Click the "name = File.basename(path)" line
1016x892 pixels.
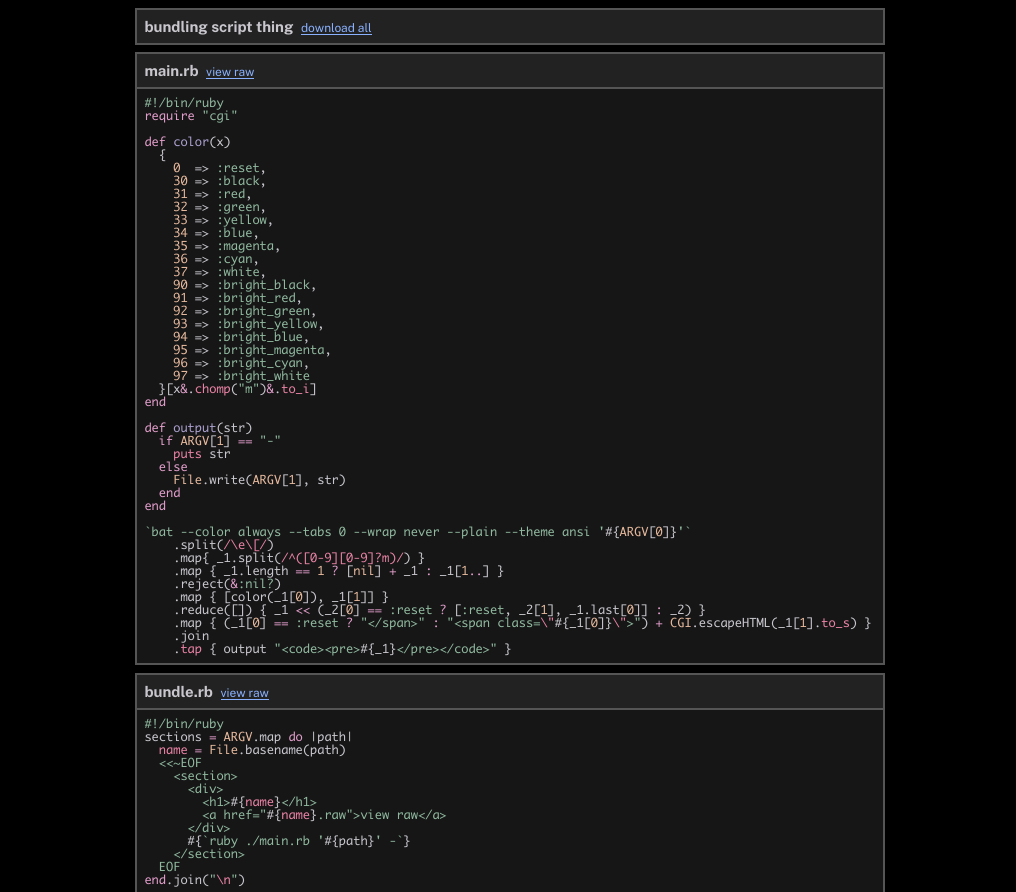(252, 750)
